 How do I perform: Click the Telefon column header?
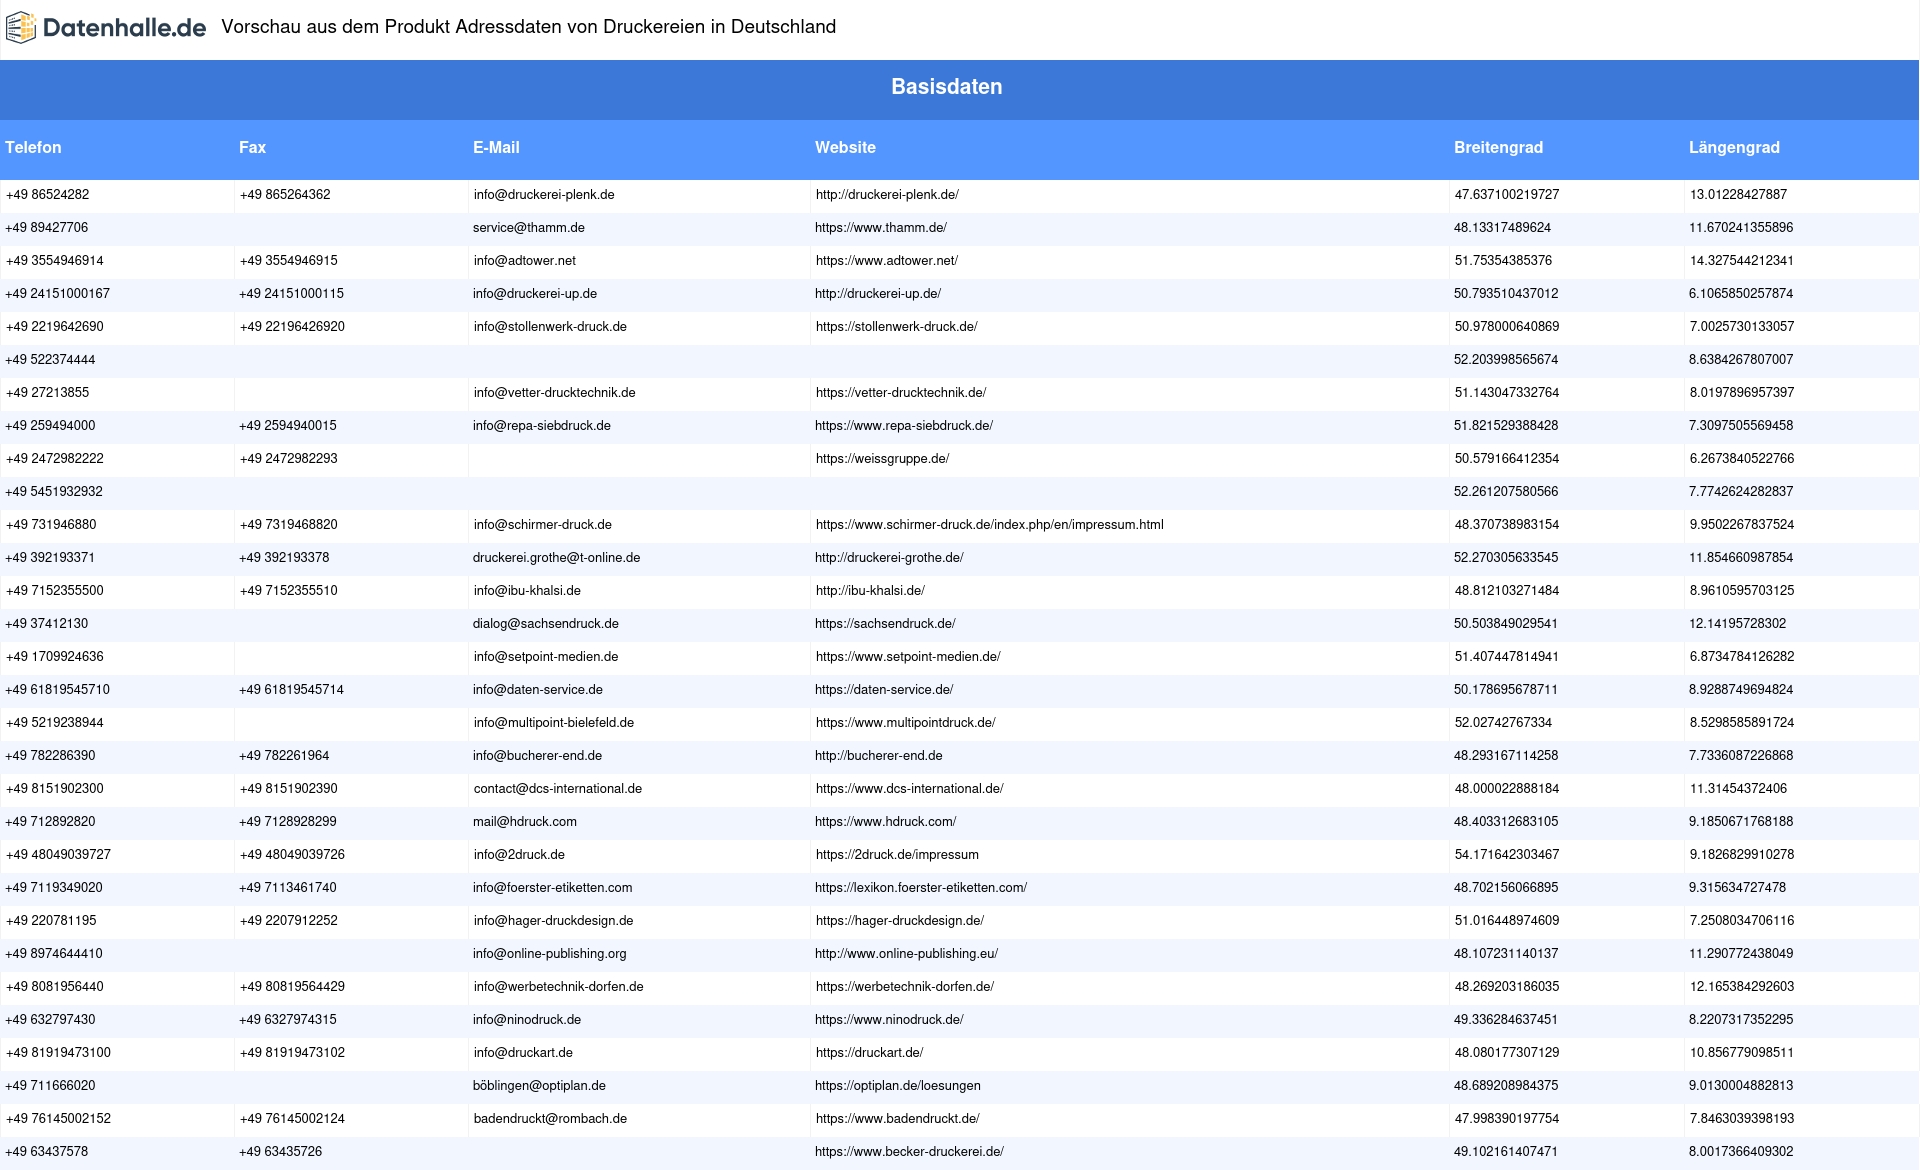pos(33,148)
